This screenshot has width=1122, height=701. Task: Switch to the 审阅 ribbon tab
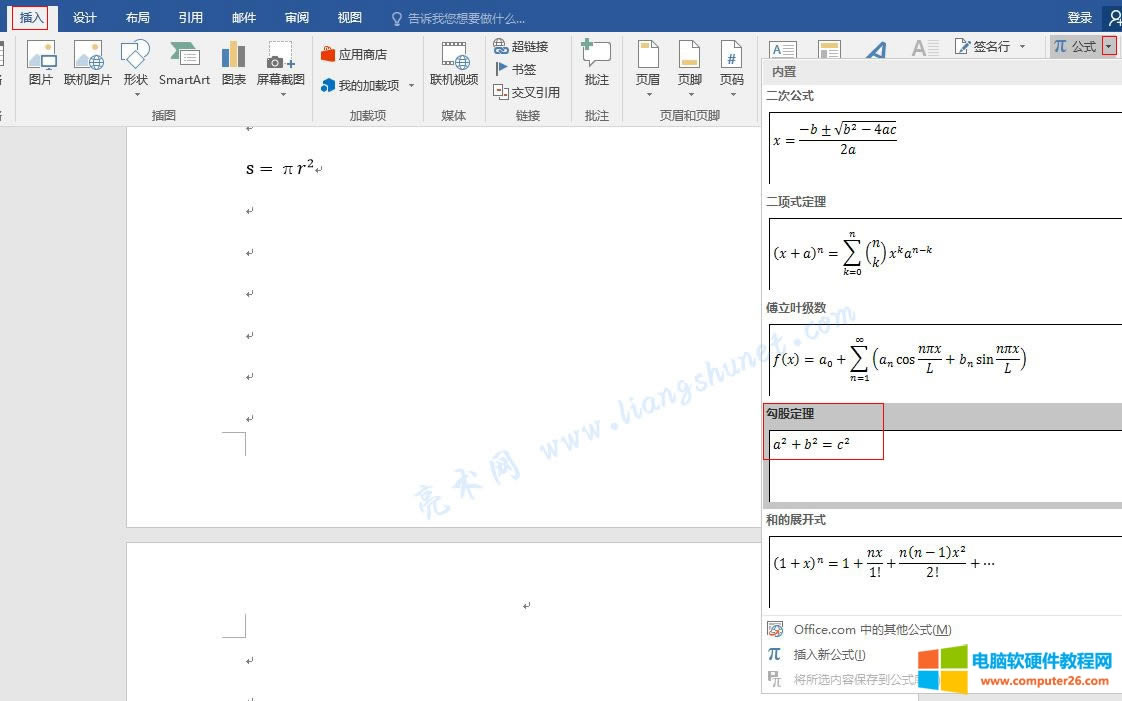point(296,17)
